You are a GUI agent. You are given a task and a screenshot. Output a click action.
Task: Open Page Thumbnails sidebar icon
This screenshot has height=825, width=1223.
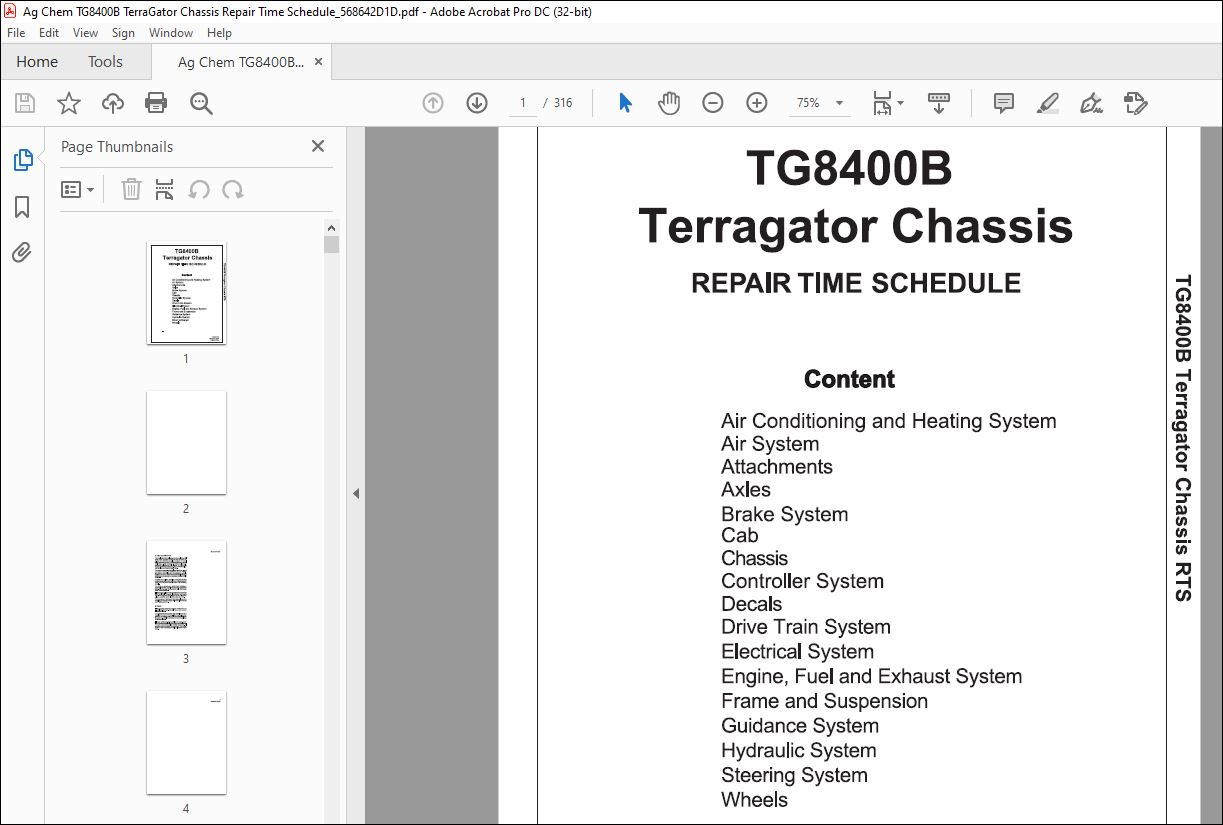(x=22, y=160)
